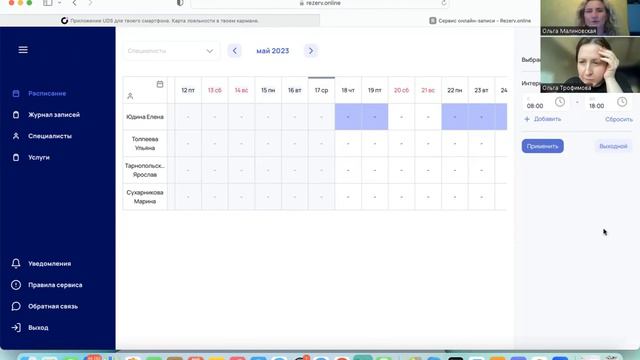Select specialist Юдина Елена row
The width and height of the screenshot is (640, 360).
145,117
